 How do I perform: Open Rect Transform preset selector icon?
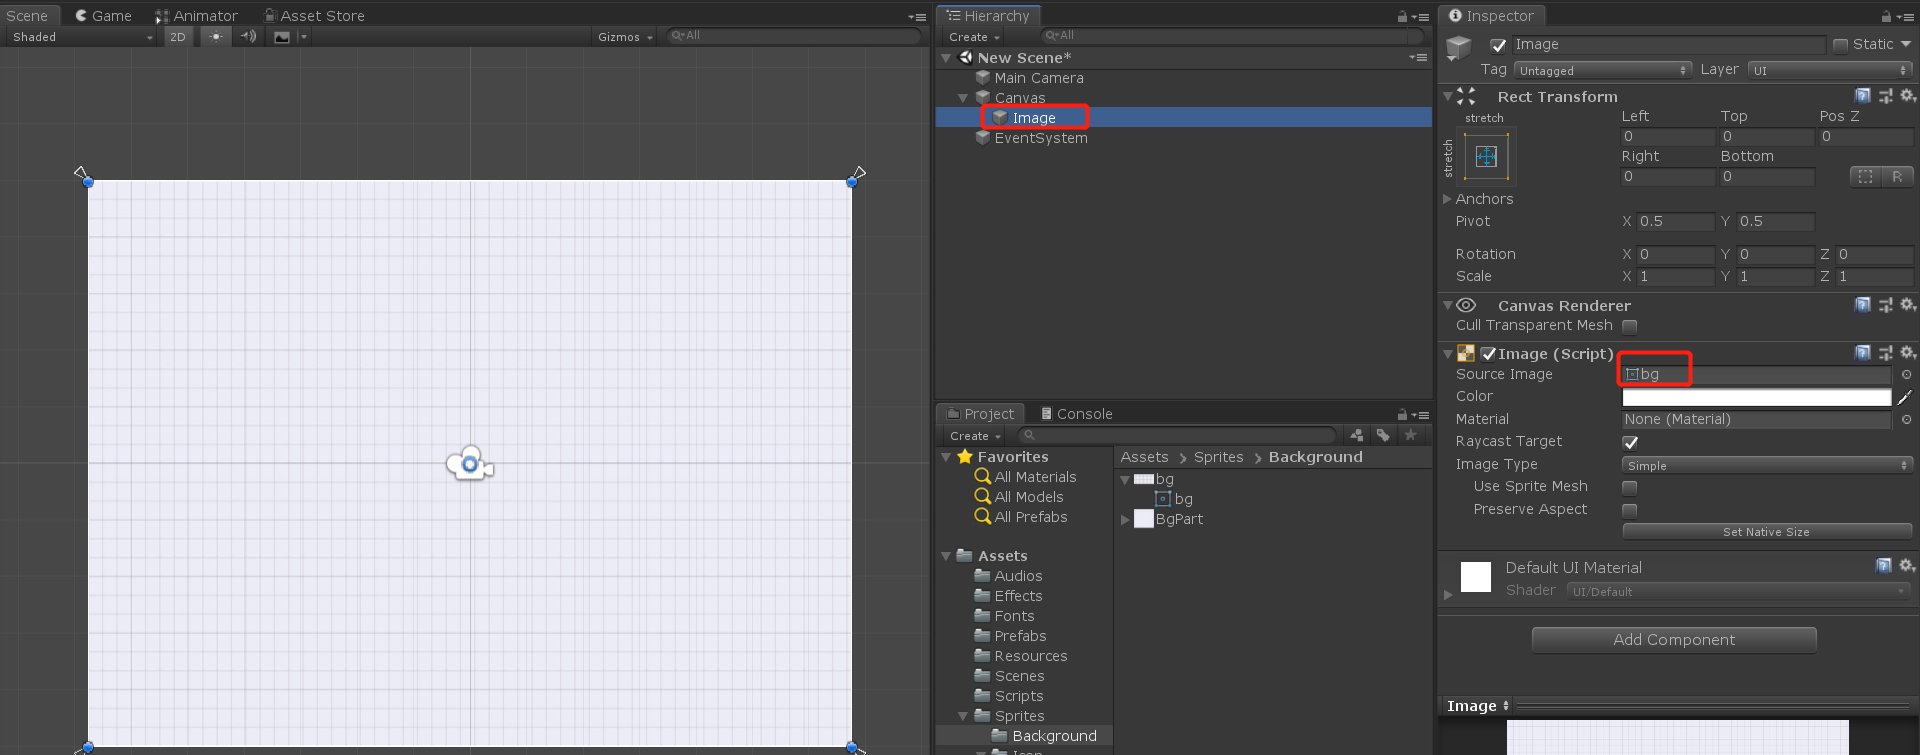(x=1886, y=96)
